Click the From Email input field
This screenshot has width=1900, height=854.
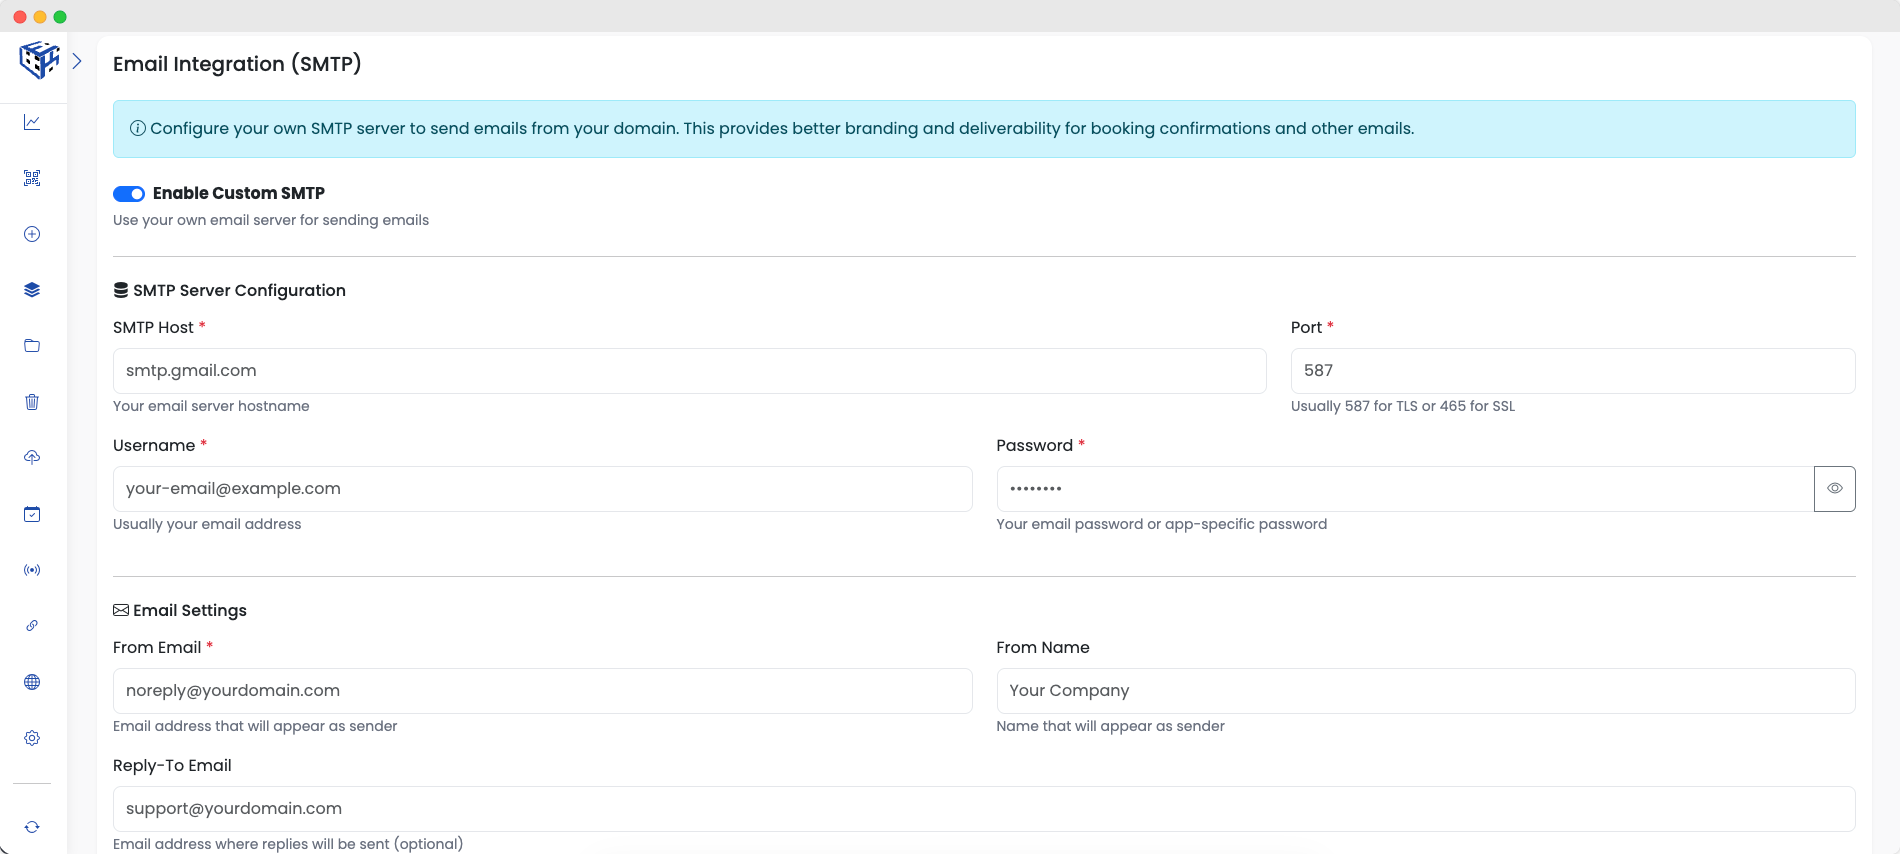542,691
